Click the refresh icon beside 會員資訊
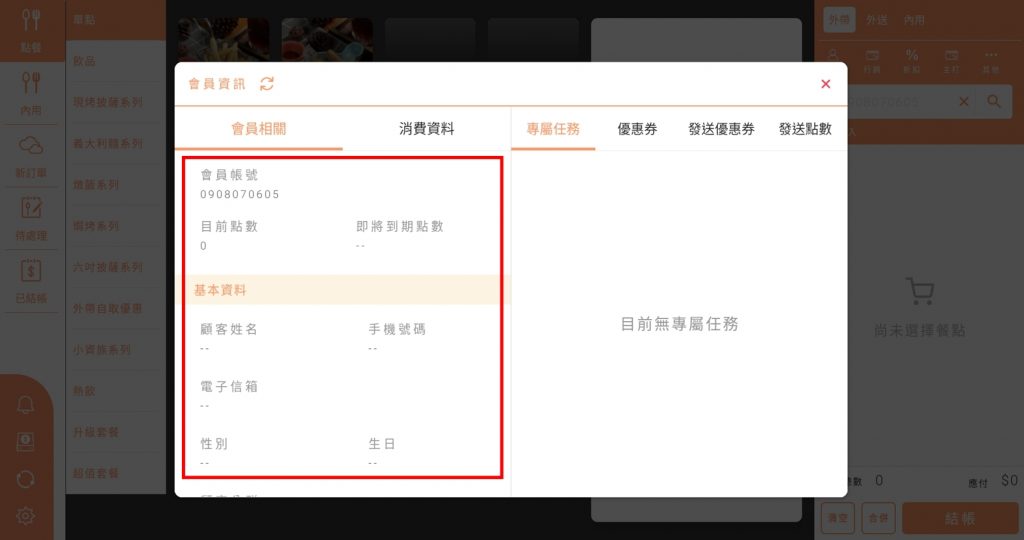1024x540 pixels. [x=267, y=84]
